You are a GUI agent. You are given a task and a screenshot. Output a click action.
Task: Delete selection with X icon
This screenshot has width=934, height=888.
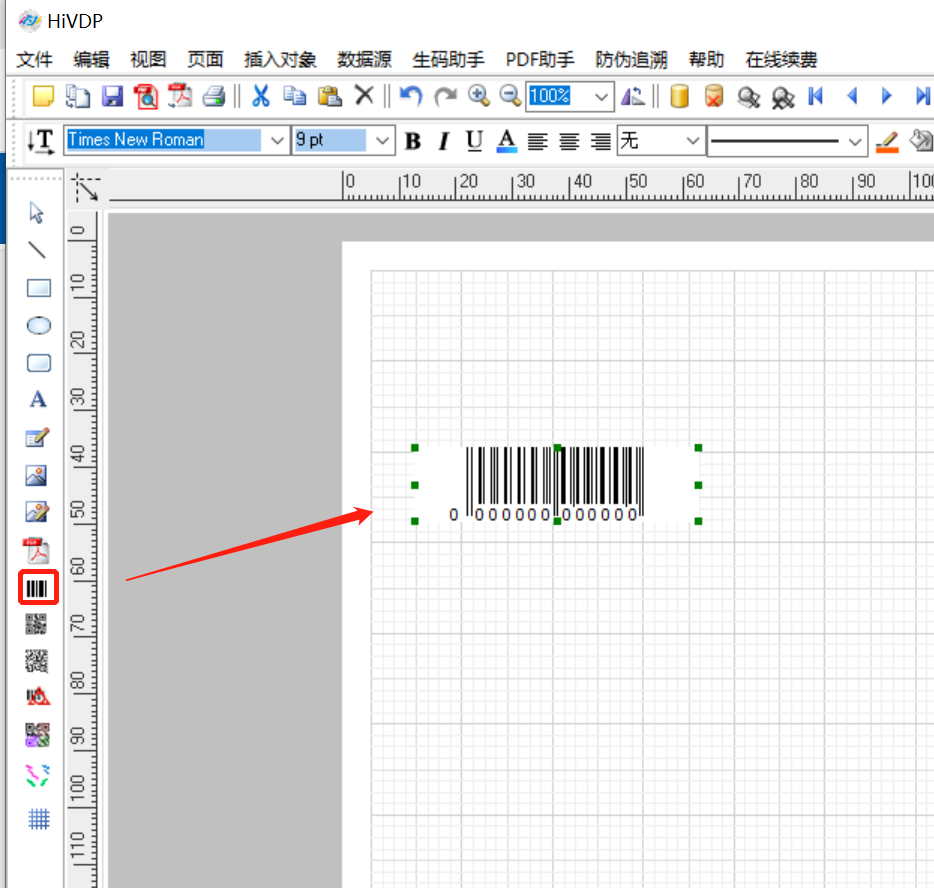coord(364,95)
